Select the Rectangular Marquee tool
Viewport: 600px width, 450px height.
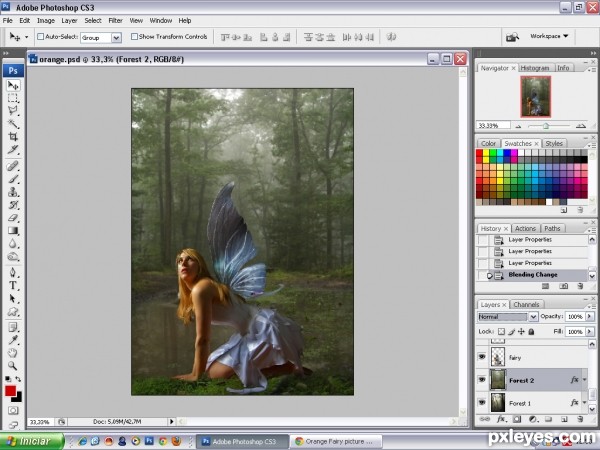[13, 98]
